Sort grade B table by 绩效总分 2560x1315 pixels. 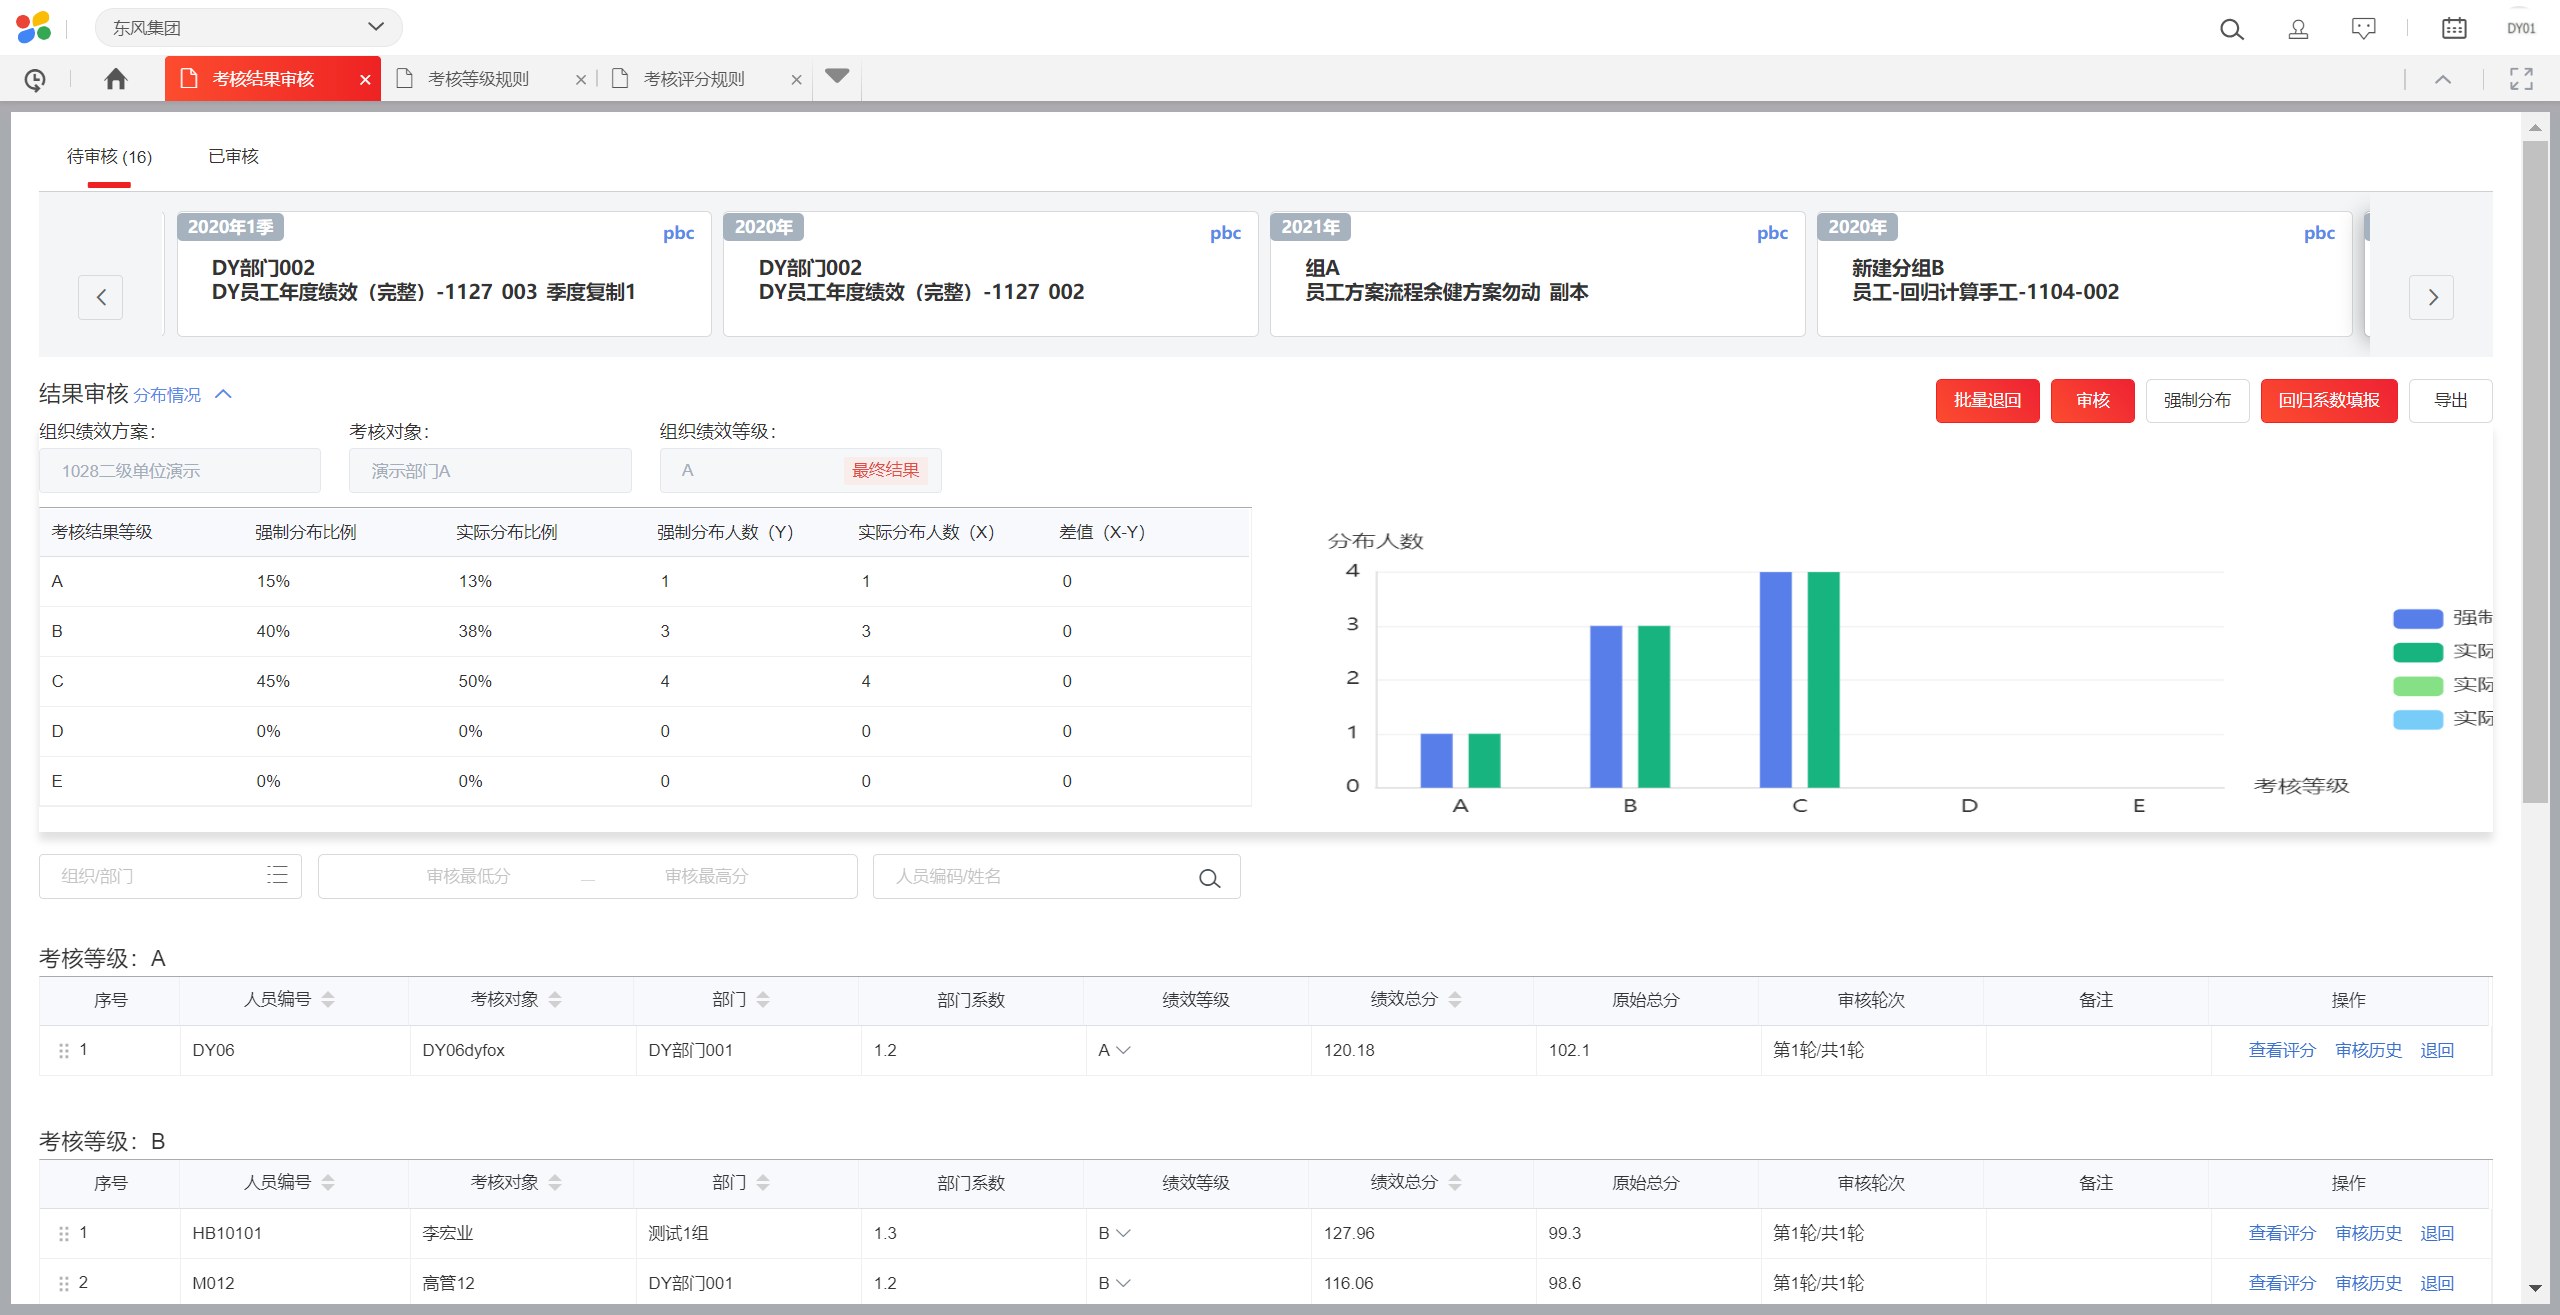1455,1183
